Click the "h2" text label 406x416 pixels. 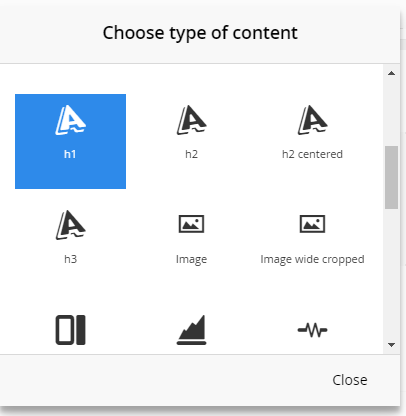click(x=191, y=154)
